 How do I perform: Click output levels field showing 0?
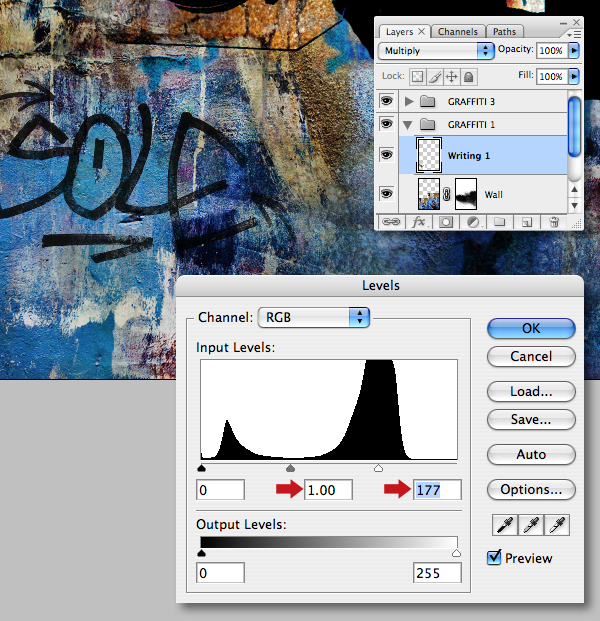click(220, 573)
